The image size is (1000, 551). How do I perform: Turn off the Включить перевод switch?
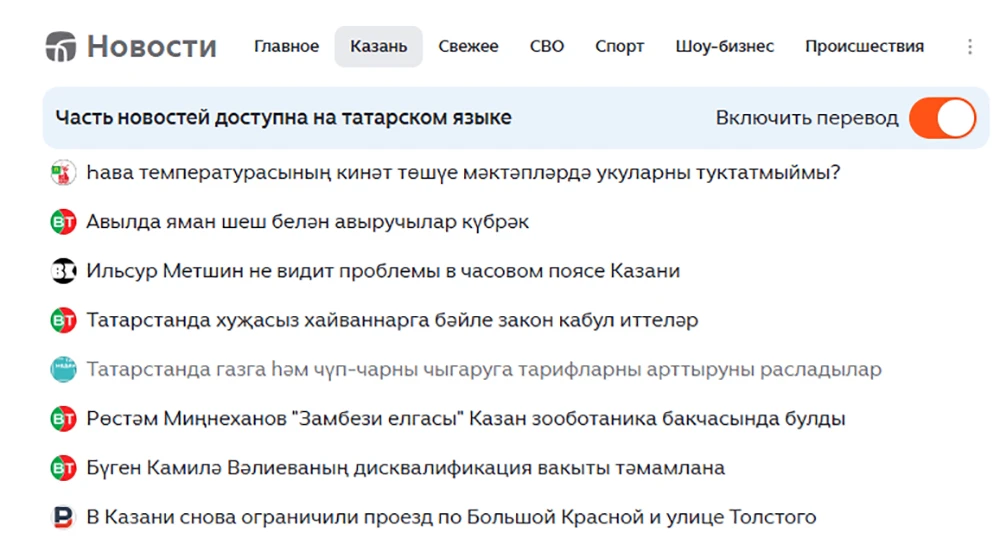click(x=943, y=118)
